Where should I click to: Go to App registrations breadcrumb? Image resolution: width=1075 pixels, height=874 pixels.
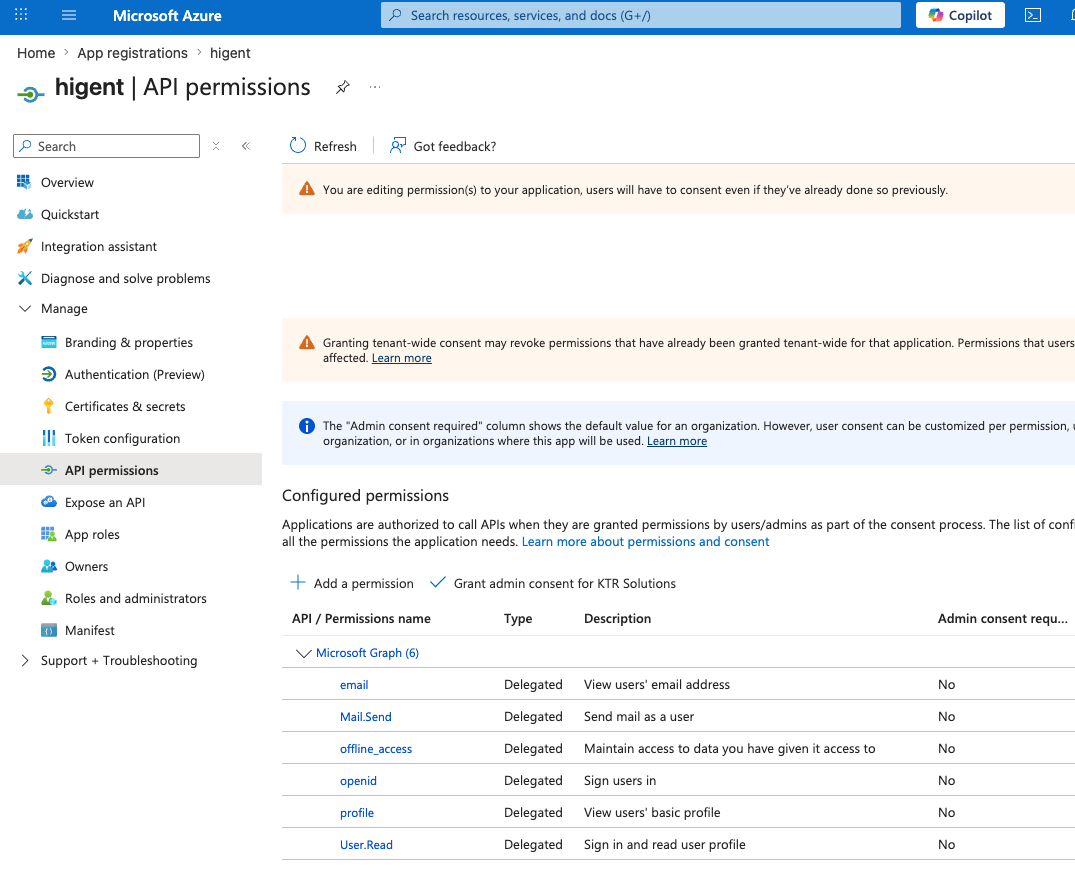132,53
